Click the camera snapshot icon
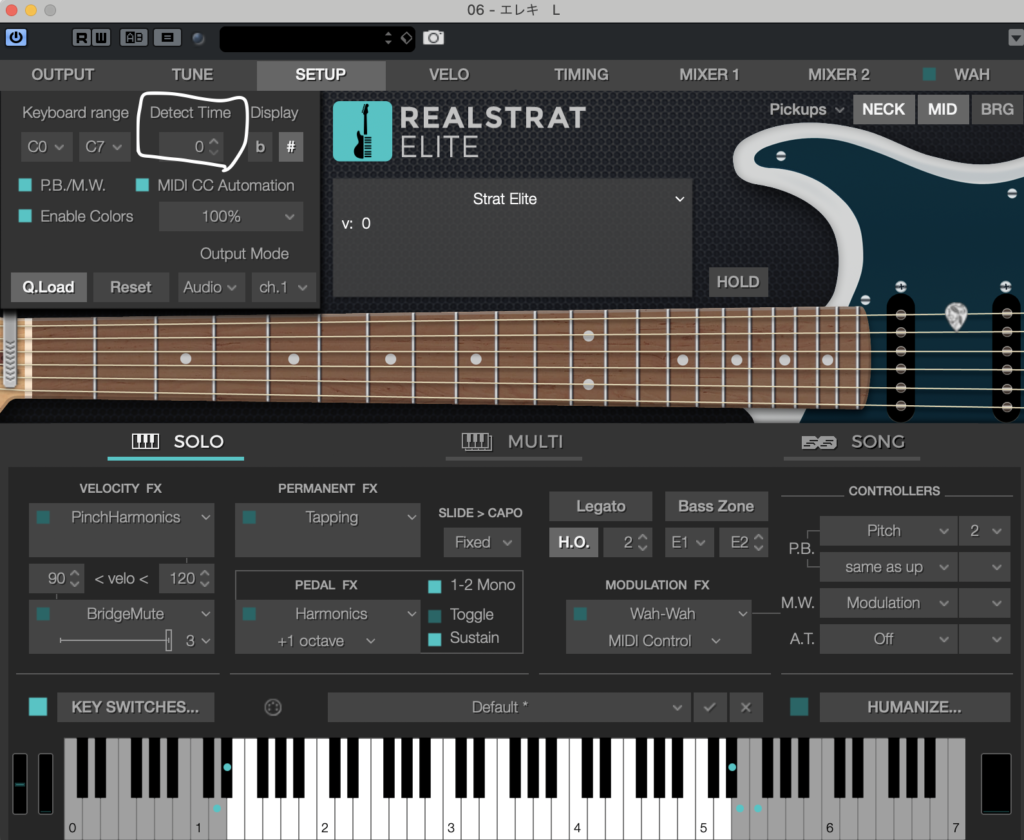 [433, 38]
